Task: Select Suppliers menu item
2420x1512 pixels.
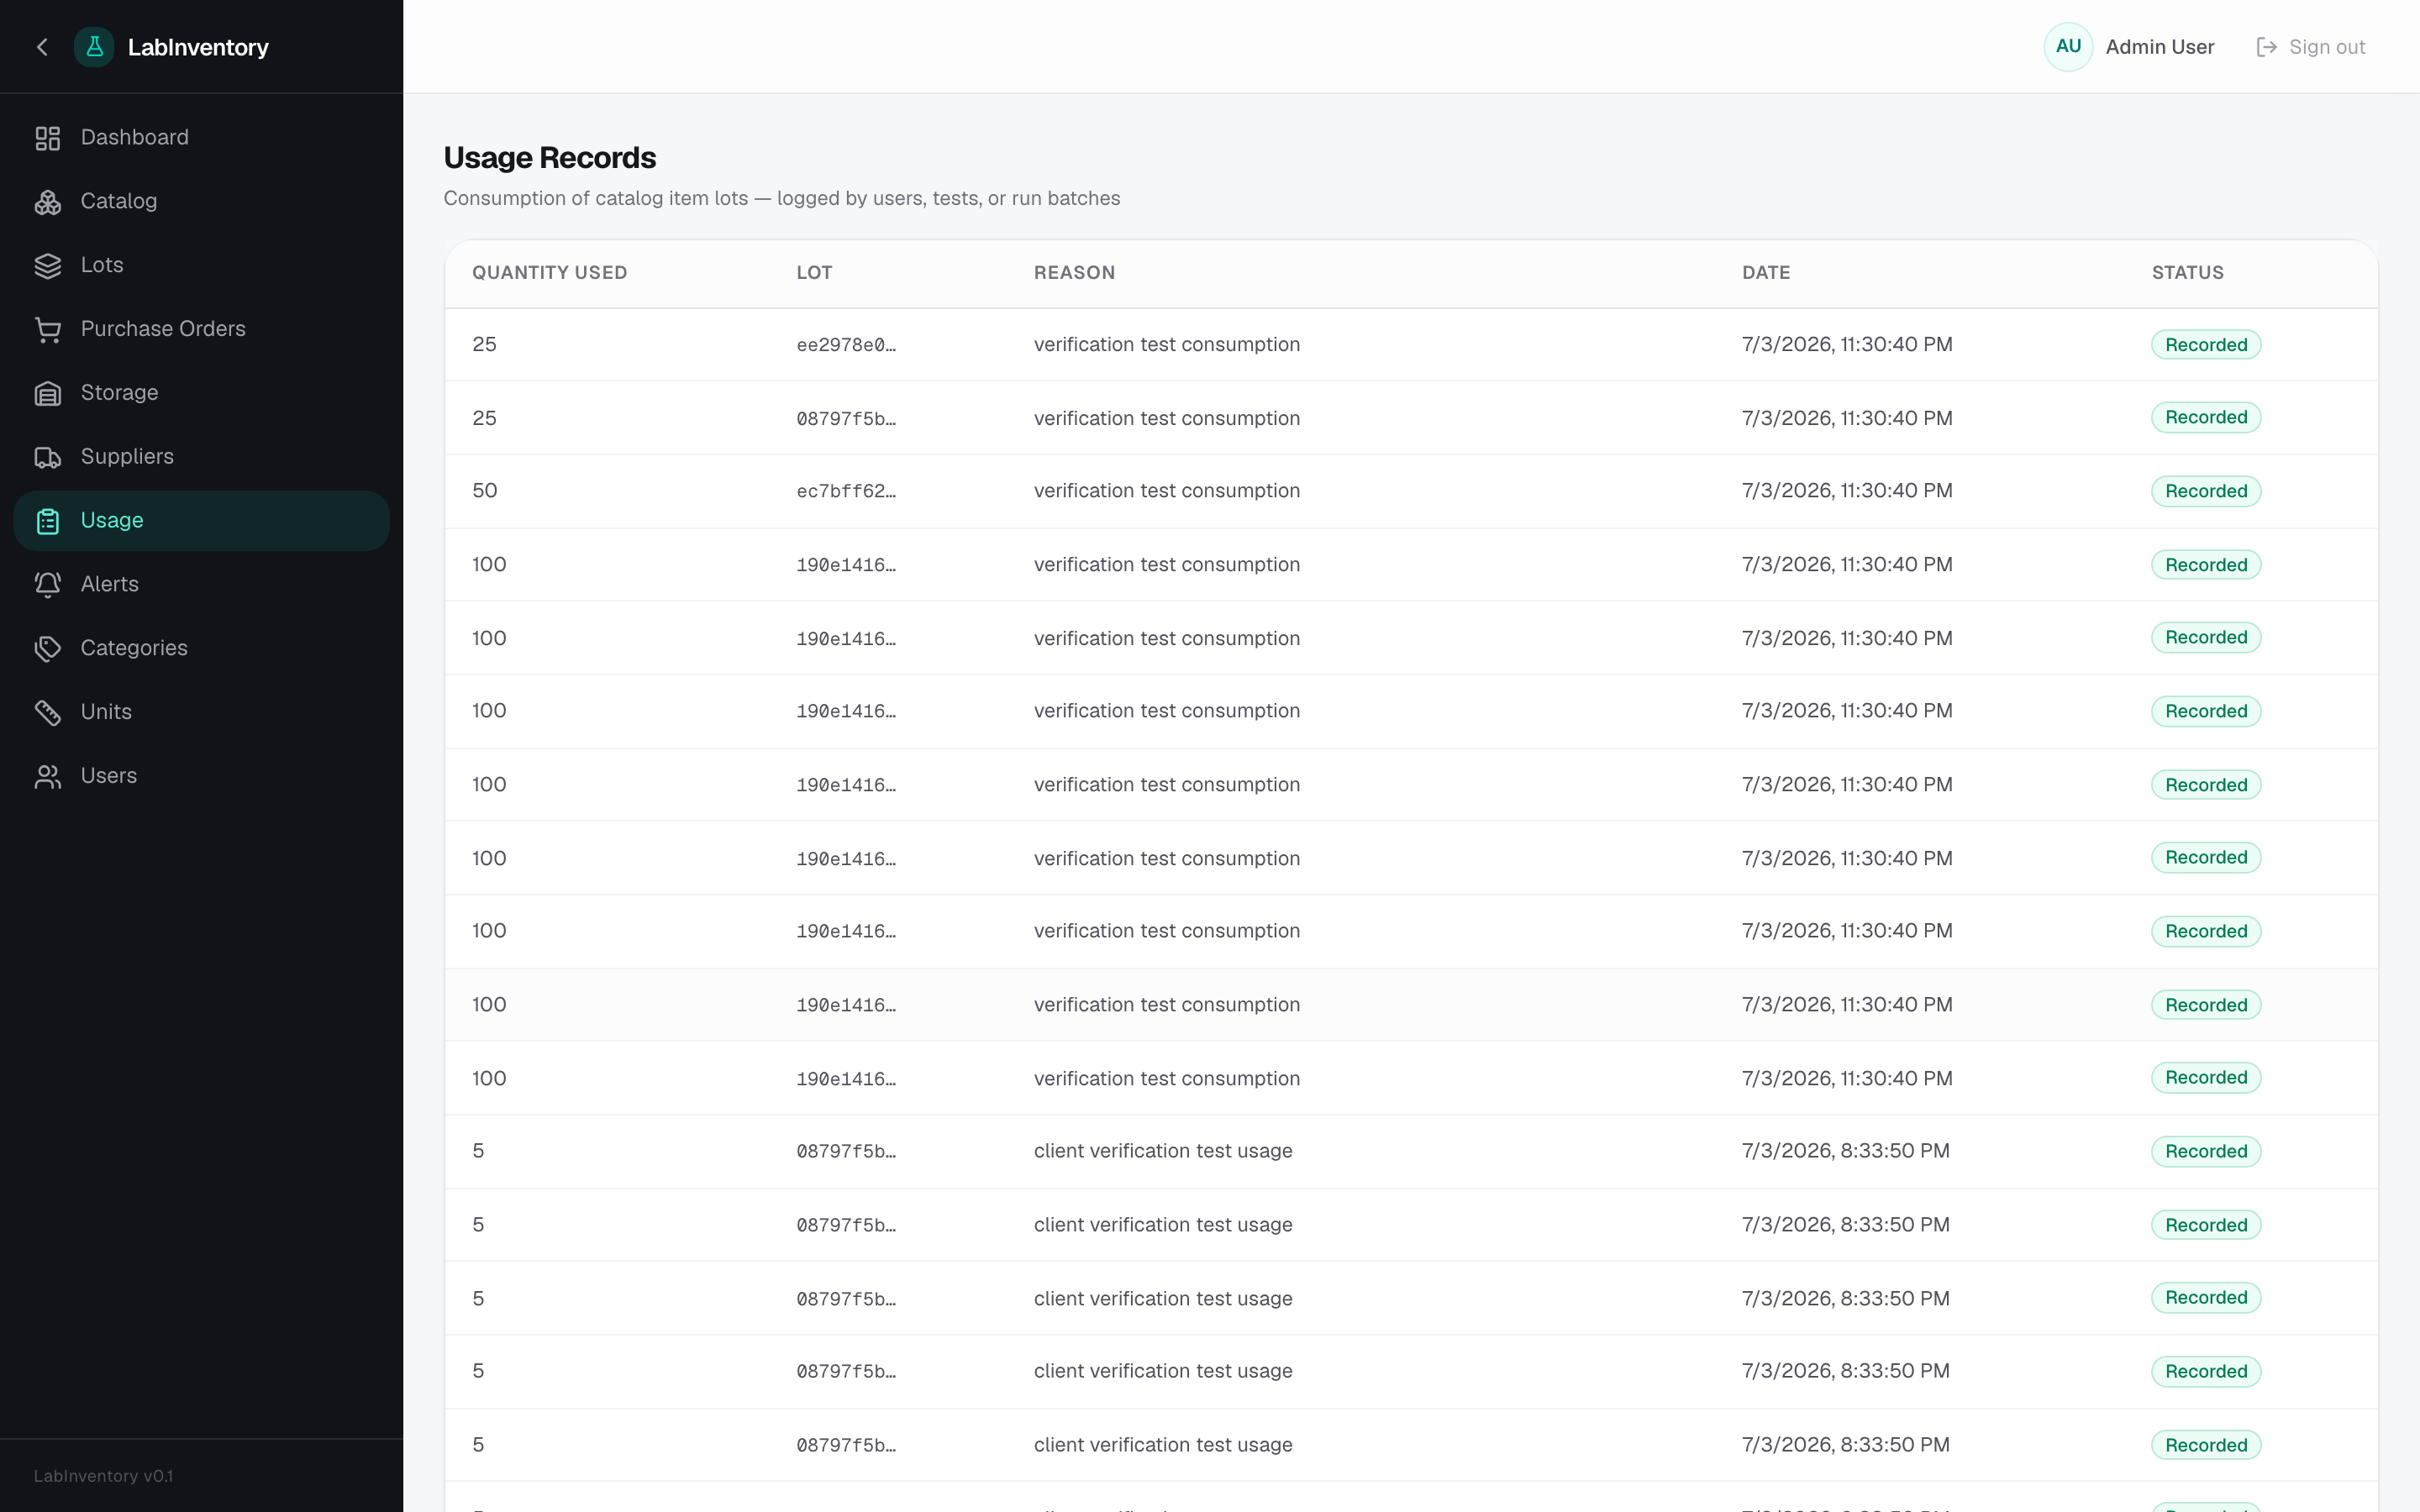Action: coord(201,457)
